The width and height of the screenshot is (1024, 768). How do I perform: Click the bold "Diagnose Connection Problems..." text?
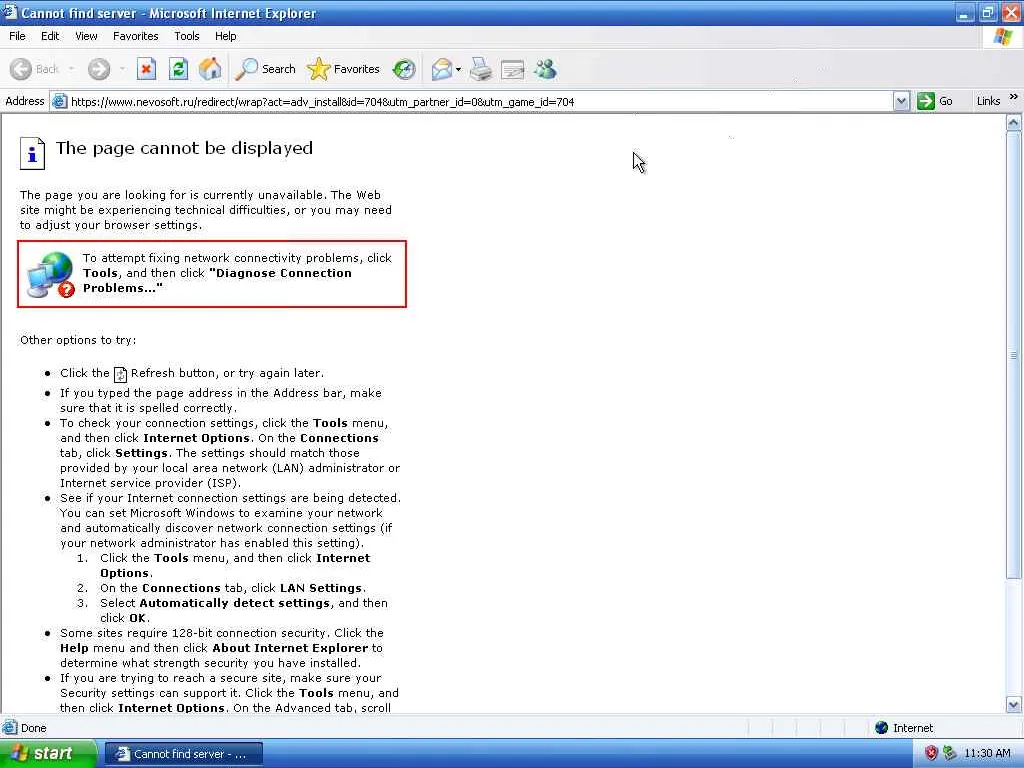point(217,280)
